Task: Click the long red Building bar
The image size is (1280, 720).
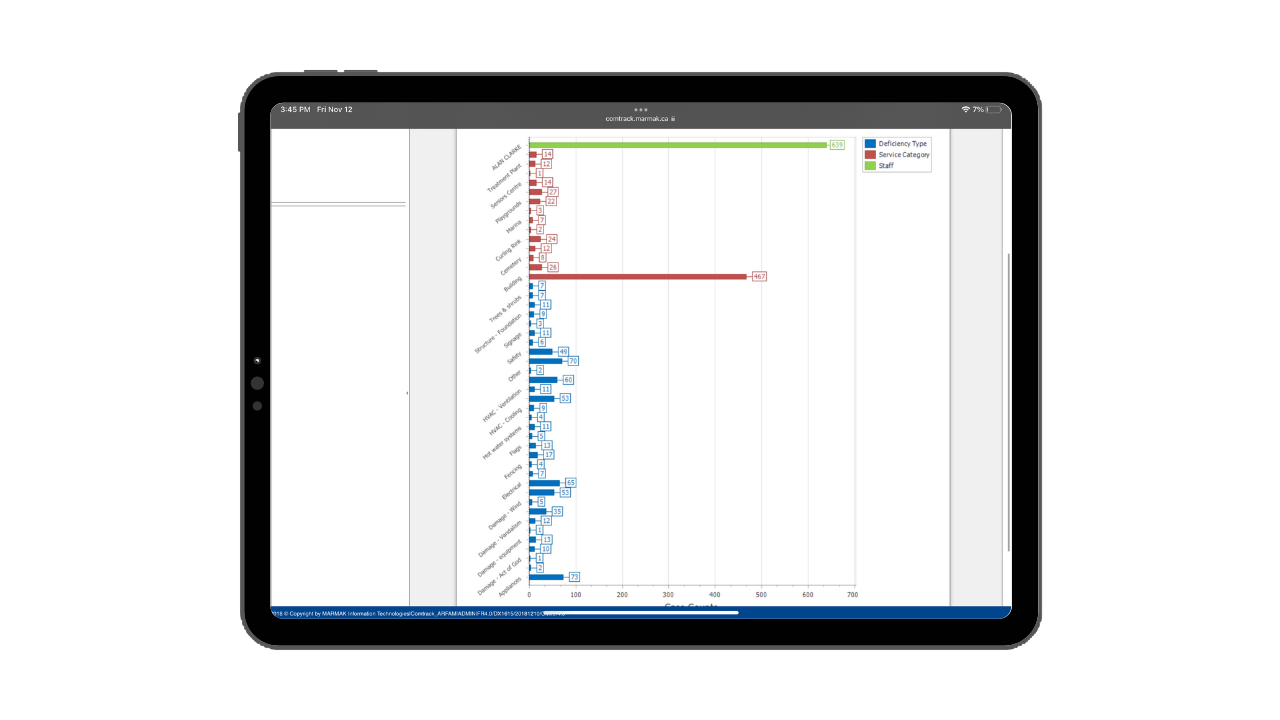Action: tap(638, 276)
